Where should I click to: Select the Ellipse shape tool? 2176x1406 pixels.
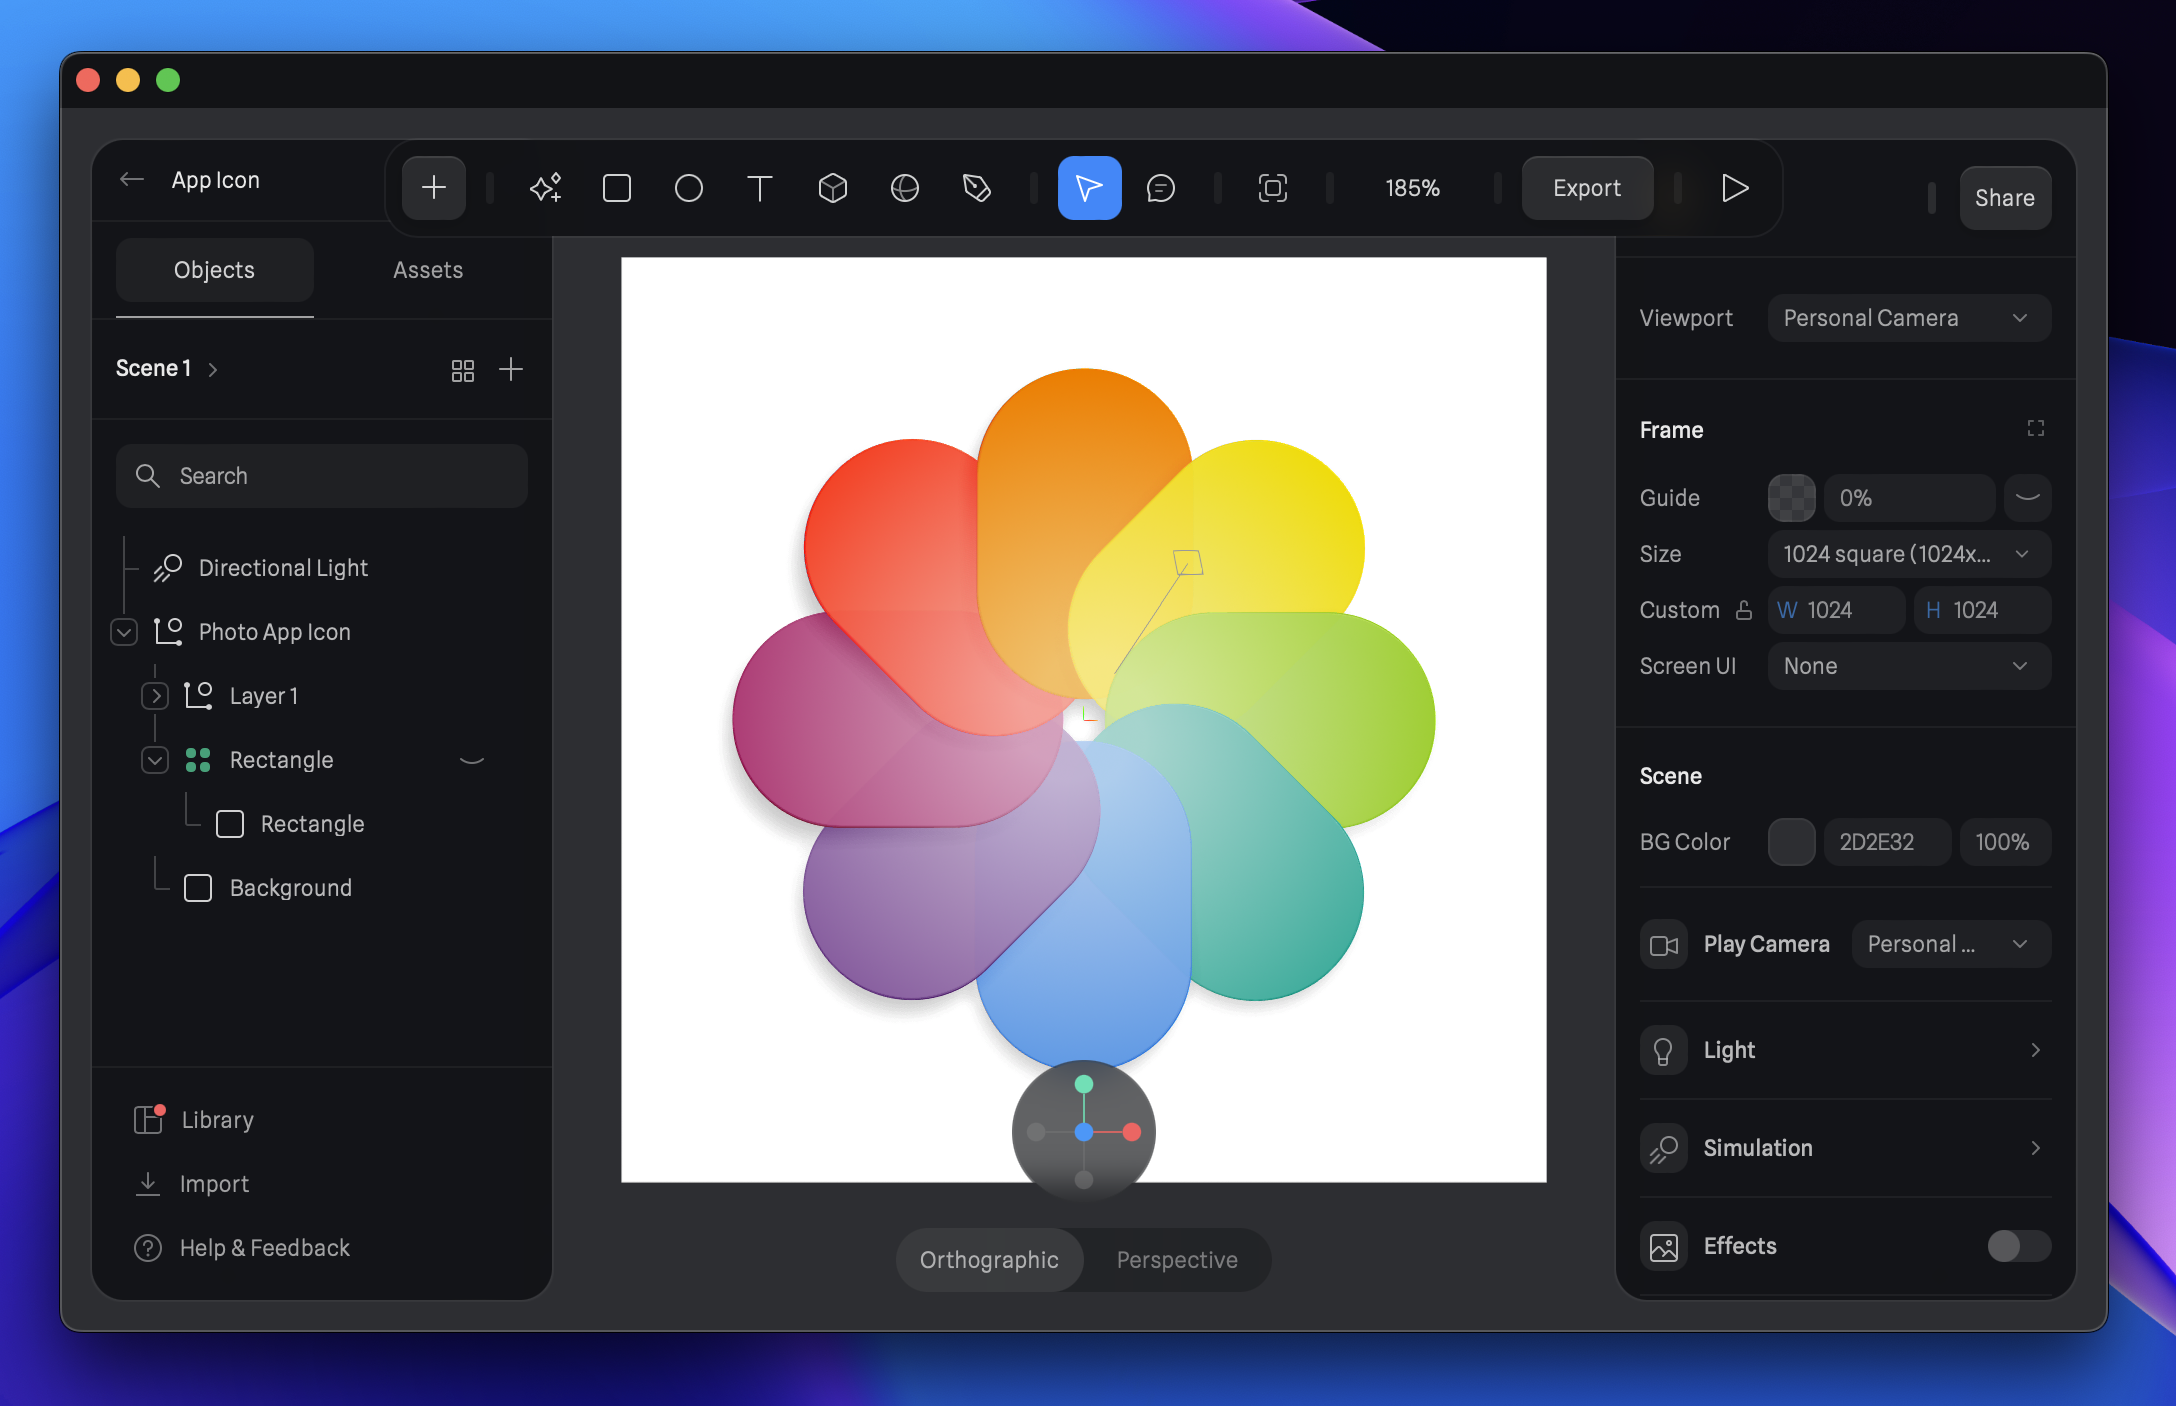point(689,187)
